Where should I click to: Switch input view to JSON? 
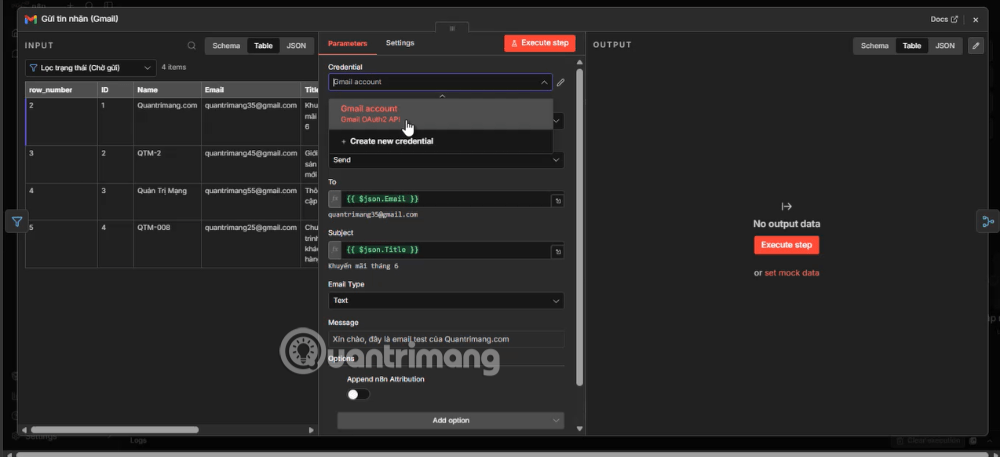pos(296,46)
